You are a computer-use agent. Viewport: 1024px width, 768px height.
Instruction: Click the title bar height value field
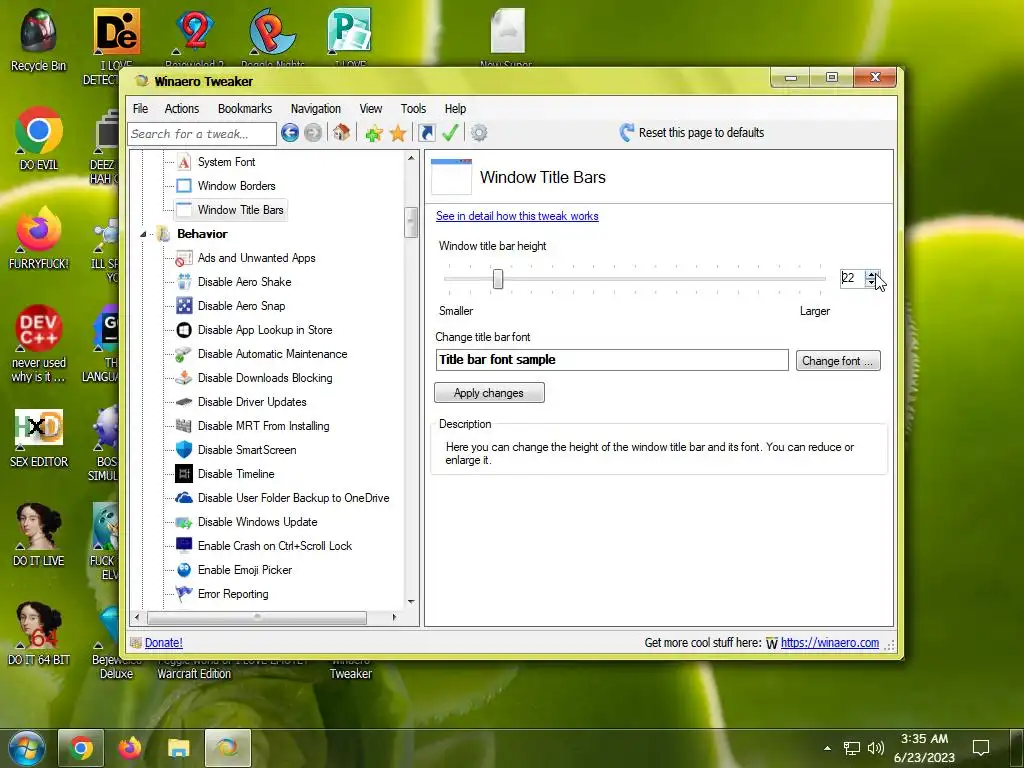pos(852,278)
